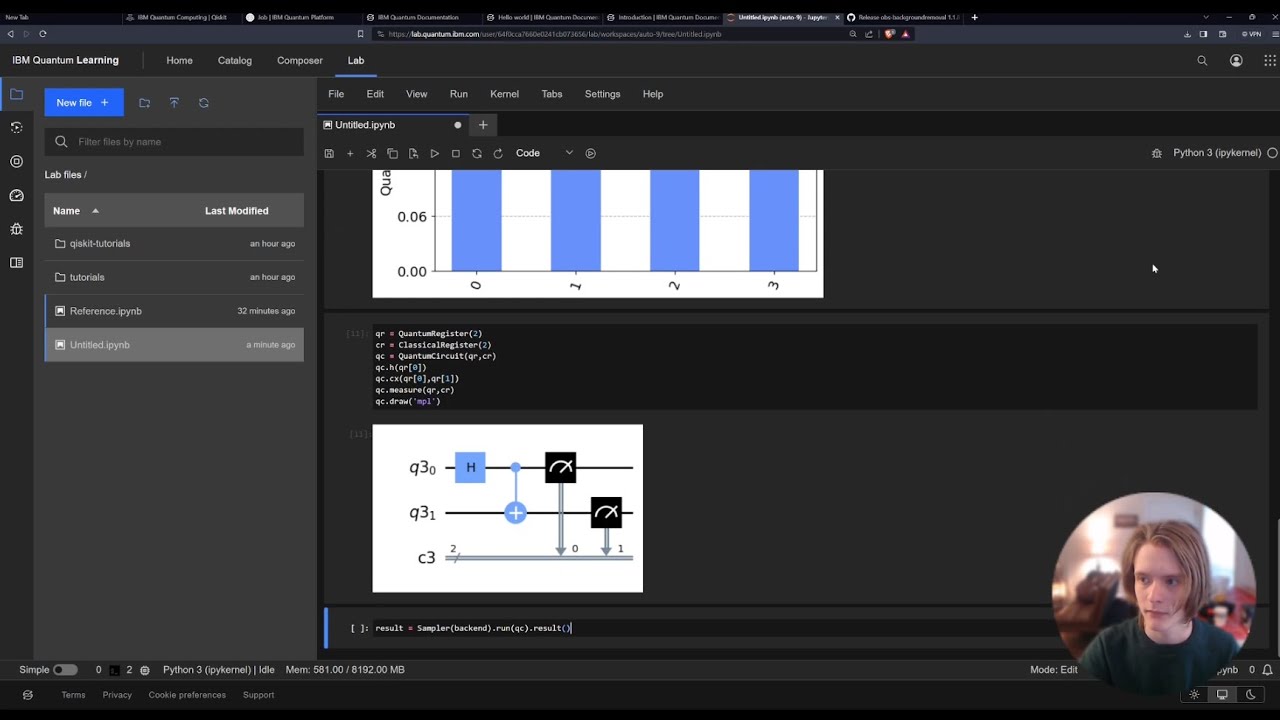Select the light theme sun icon

point(1194,695)
